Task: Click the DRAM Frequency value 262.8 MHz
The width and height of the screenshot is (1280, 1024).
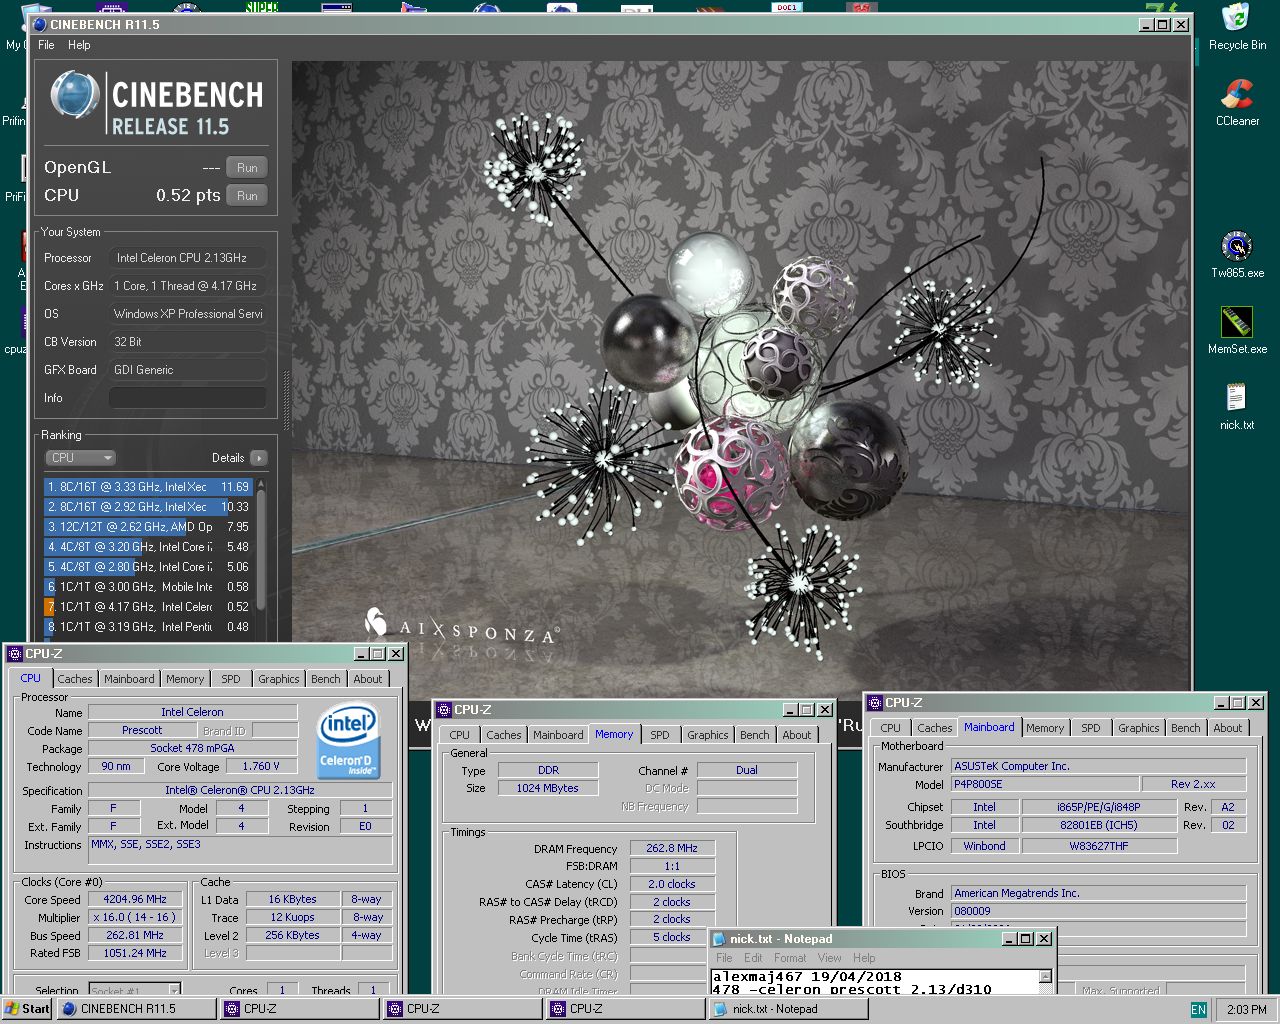Action: tap(672, 848)
